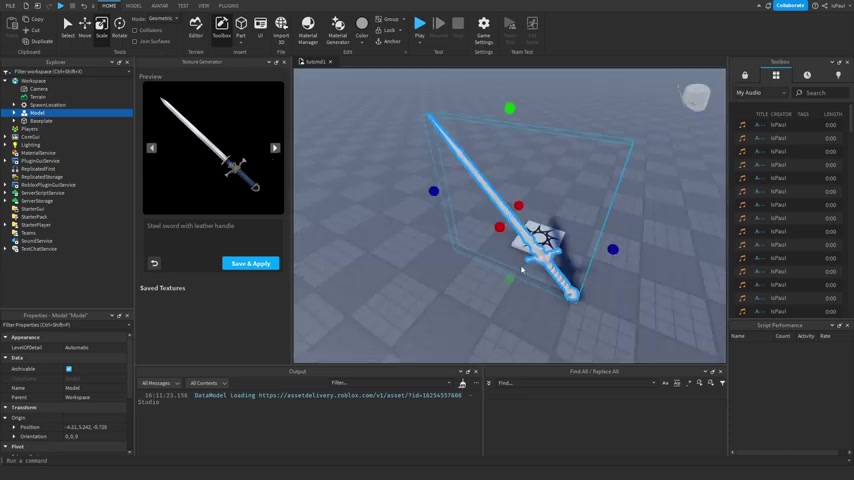Collapse the Workspace tree node
The height and width of the screenshot is (480, 854).
pyautogui.click(x=5, y=81)
